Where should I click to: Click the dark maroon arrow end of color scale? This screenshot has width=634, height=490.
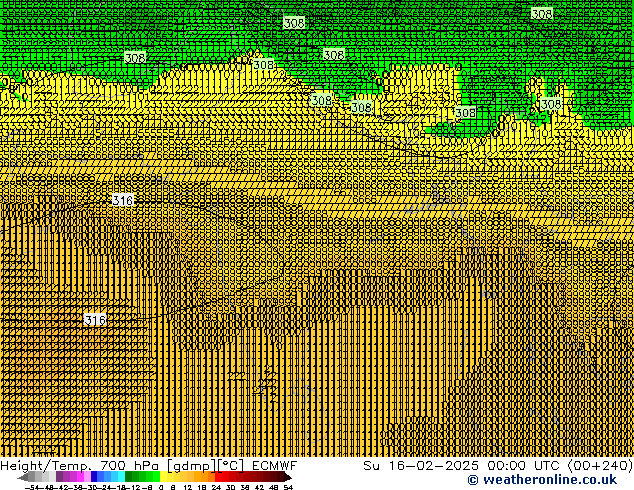287,478
